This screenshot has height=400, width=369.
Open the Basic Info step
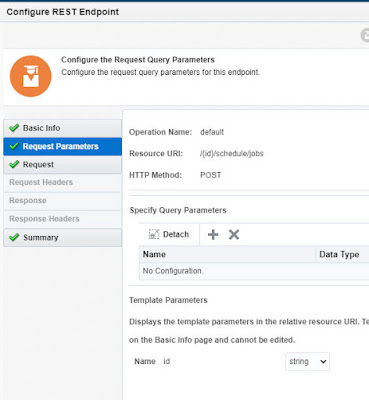62,128
